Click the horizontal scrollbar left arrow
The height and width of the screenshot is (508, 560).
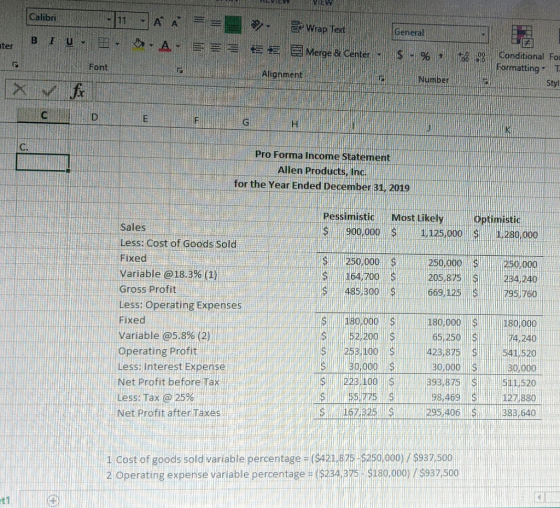pos(540,497)
